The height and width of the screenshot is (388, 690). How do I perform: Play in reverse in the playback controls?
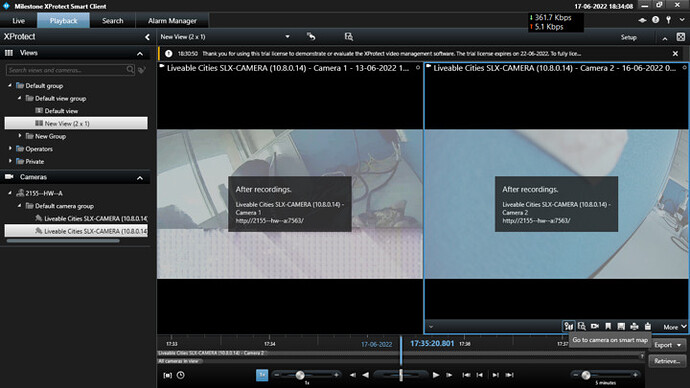coord(365,375)
